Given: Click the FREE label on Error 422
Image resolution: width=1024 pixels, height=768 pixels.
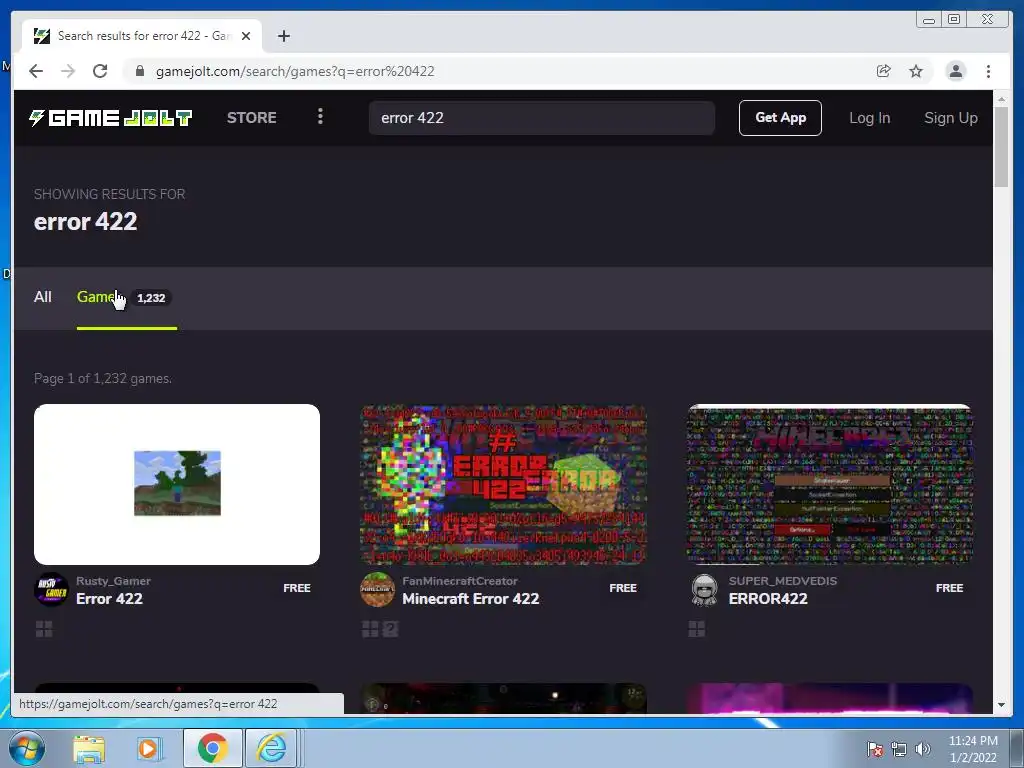Looking at the screenshot, I should pos(296,588).
